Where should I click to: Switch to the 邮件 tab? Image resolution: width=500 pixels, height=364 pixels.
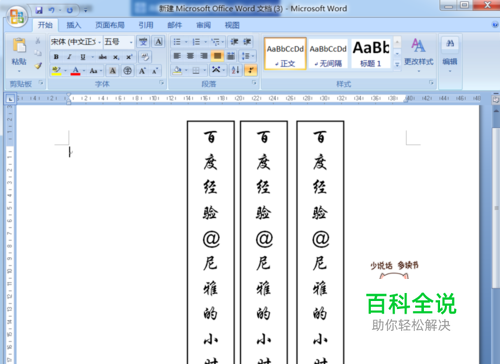click(x=175, y=25)
